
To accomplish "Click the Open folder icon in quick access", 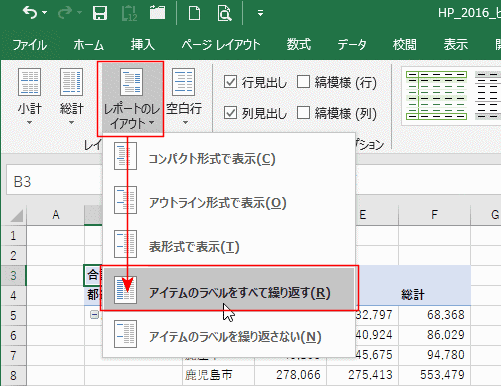I will 157,13.
